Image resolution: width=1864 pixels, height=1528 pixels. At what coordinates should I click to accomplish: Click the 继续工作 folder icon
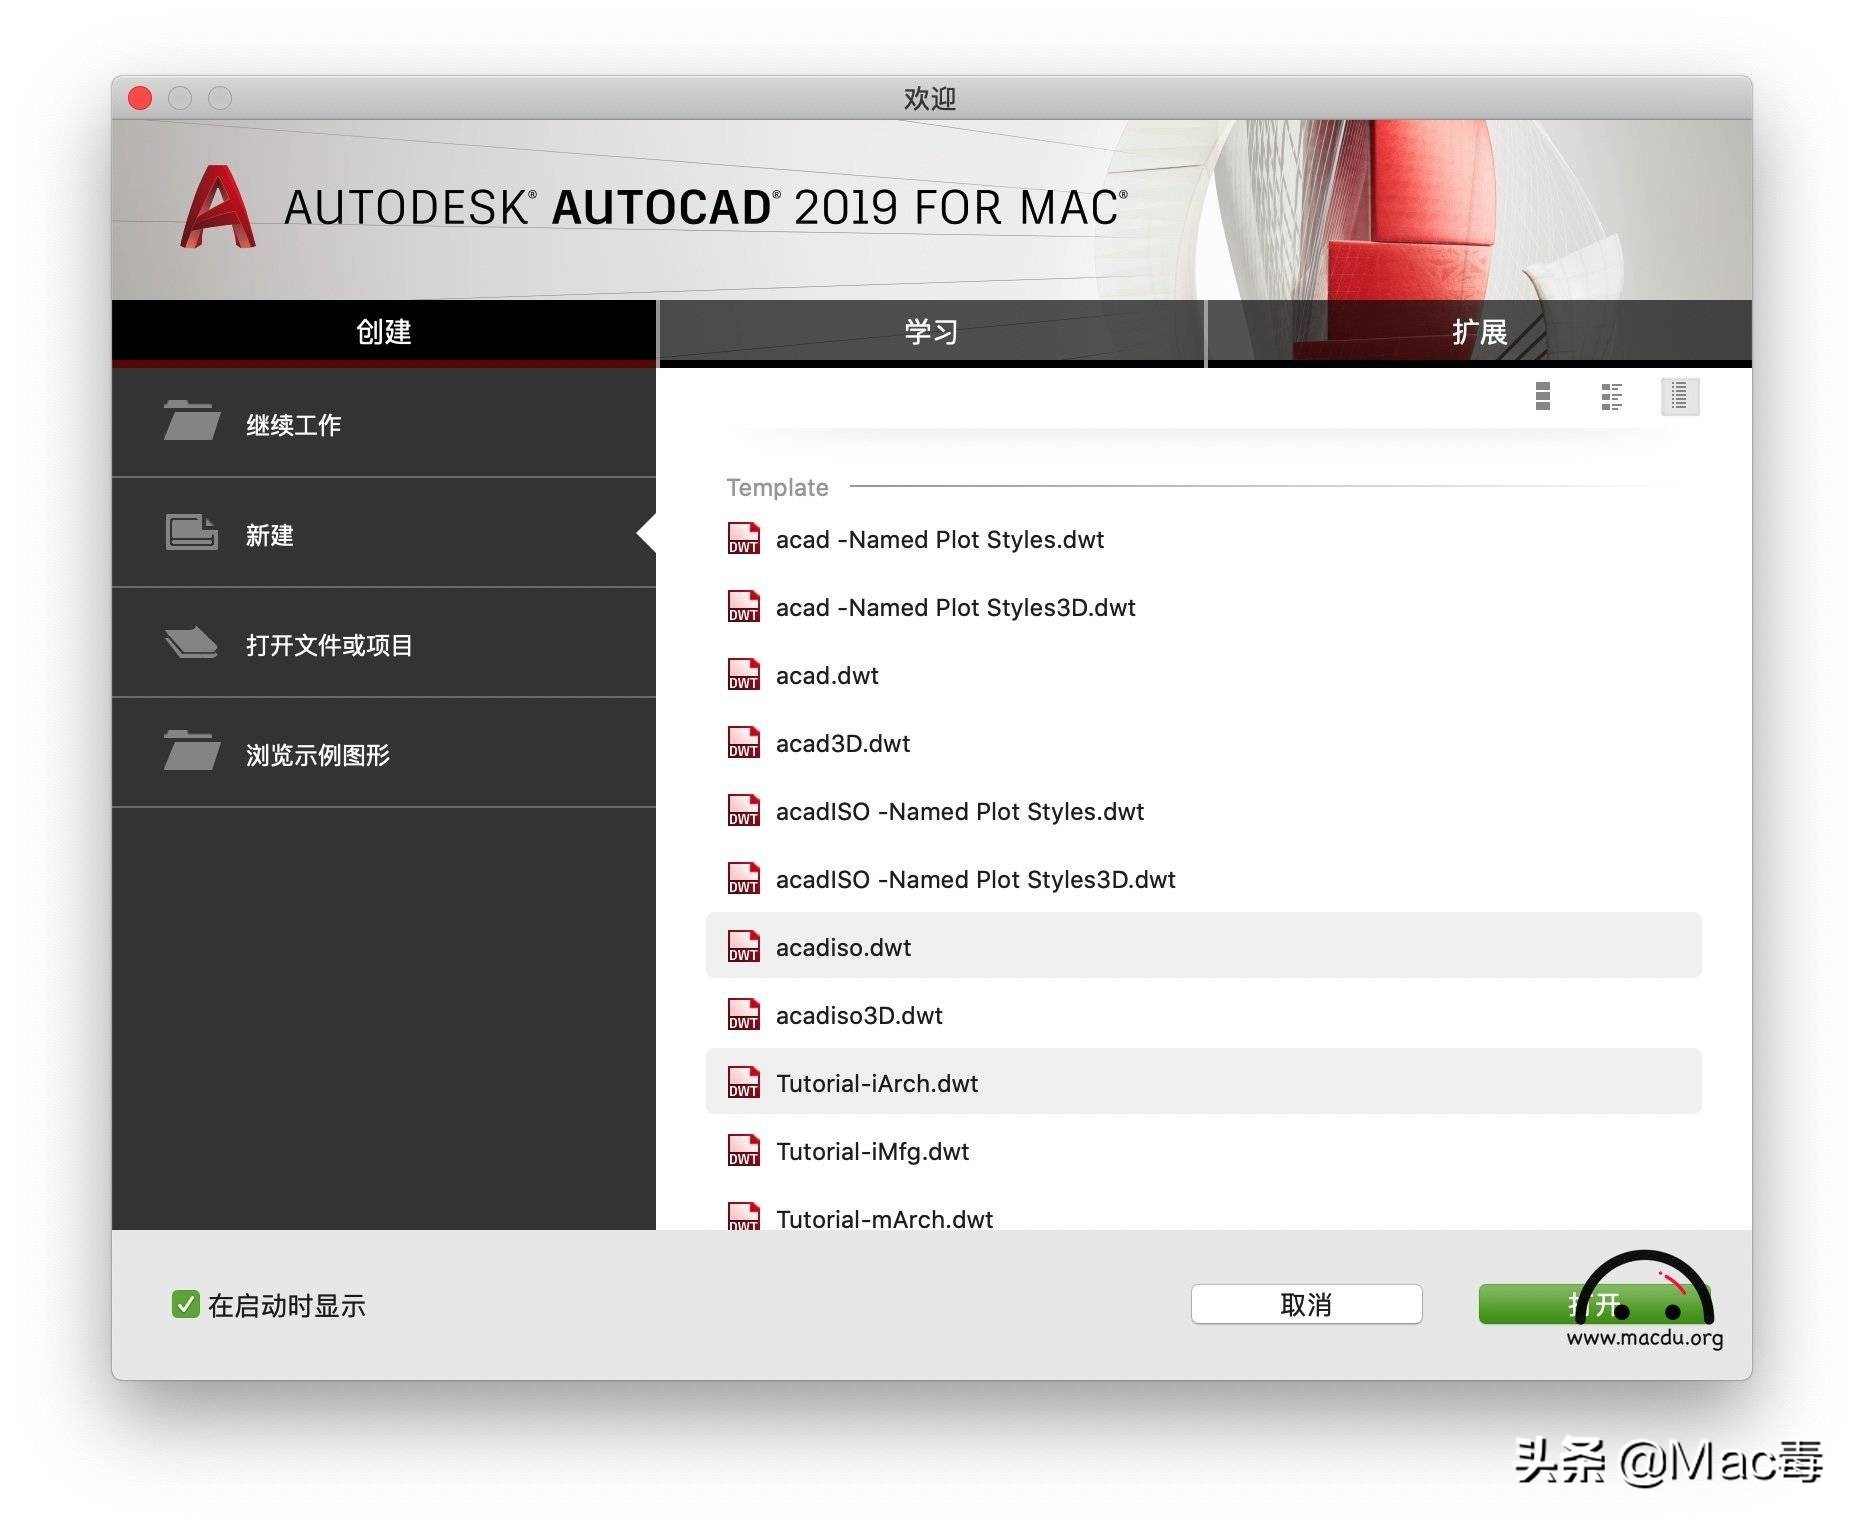[x=191, y=422]
